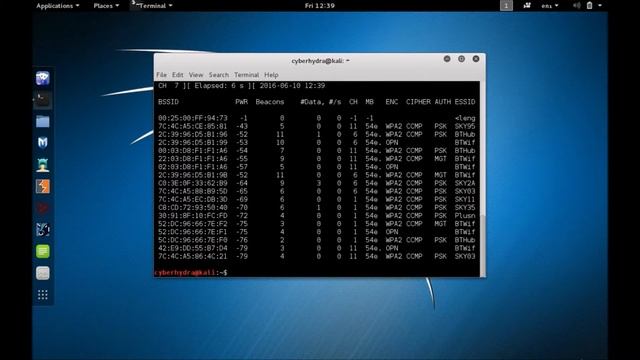Click BSSID 42:E9:DD:55:B7:D4
Image resolution: width=640 pixels, height=360 pixels.
point(193,248)
